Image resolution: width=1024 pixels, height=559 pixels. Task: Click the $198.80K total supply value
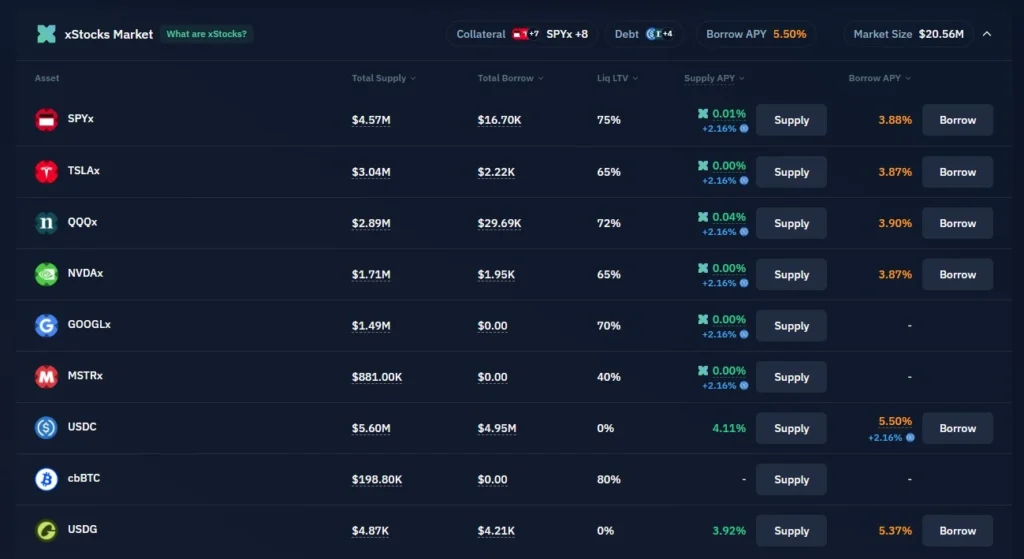(x=377, y=479)
